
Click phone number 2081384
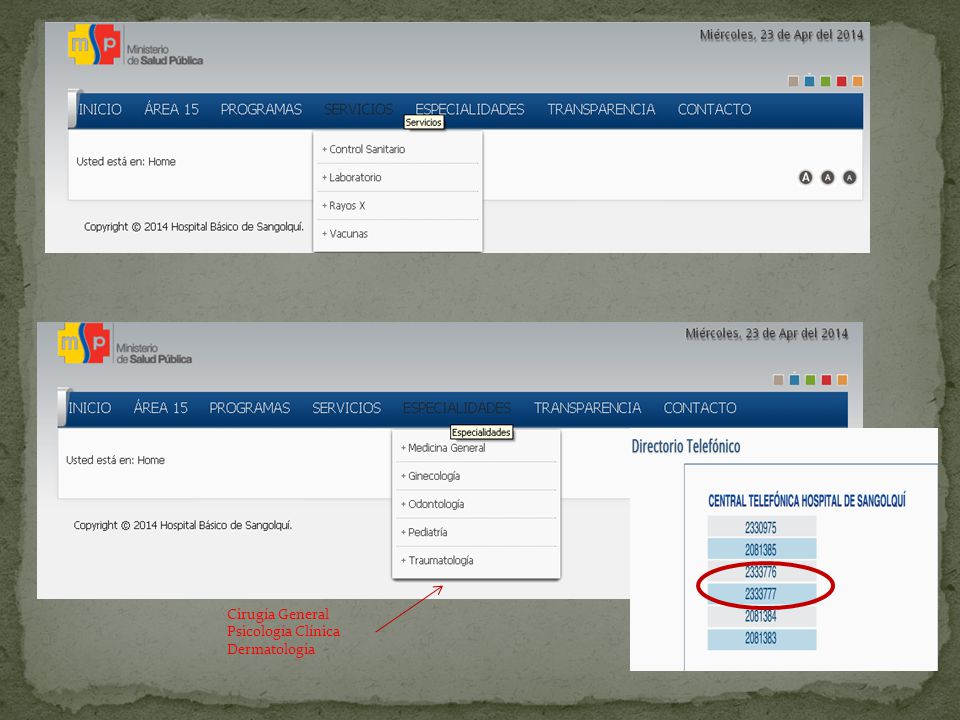point(762,617)
